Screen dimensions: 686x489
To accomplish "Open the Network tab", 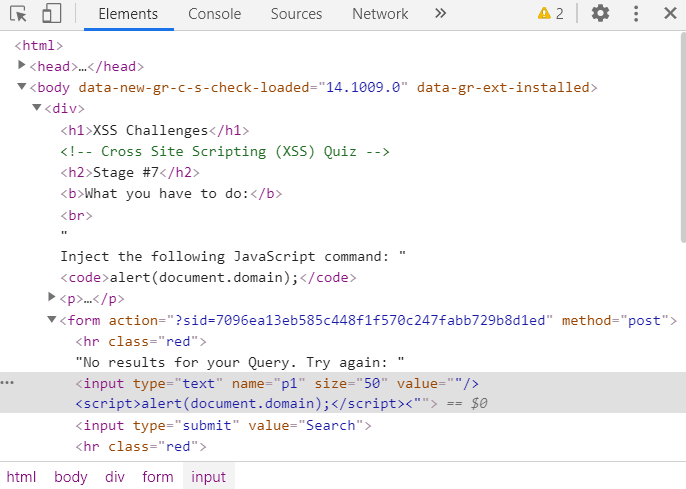I will tap(380, 14).
